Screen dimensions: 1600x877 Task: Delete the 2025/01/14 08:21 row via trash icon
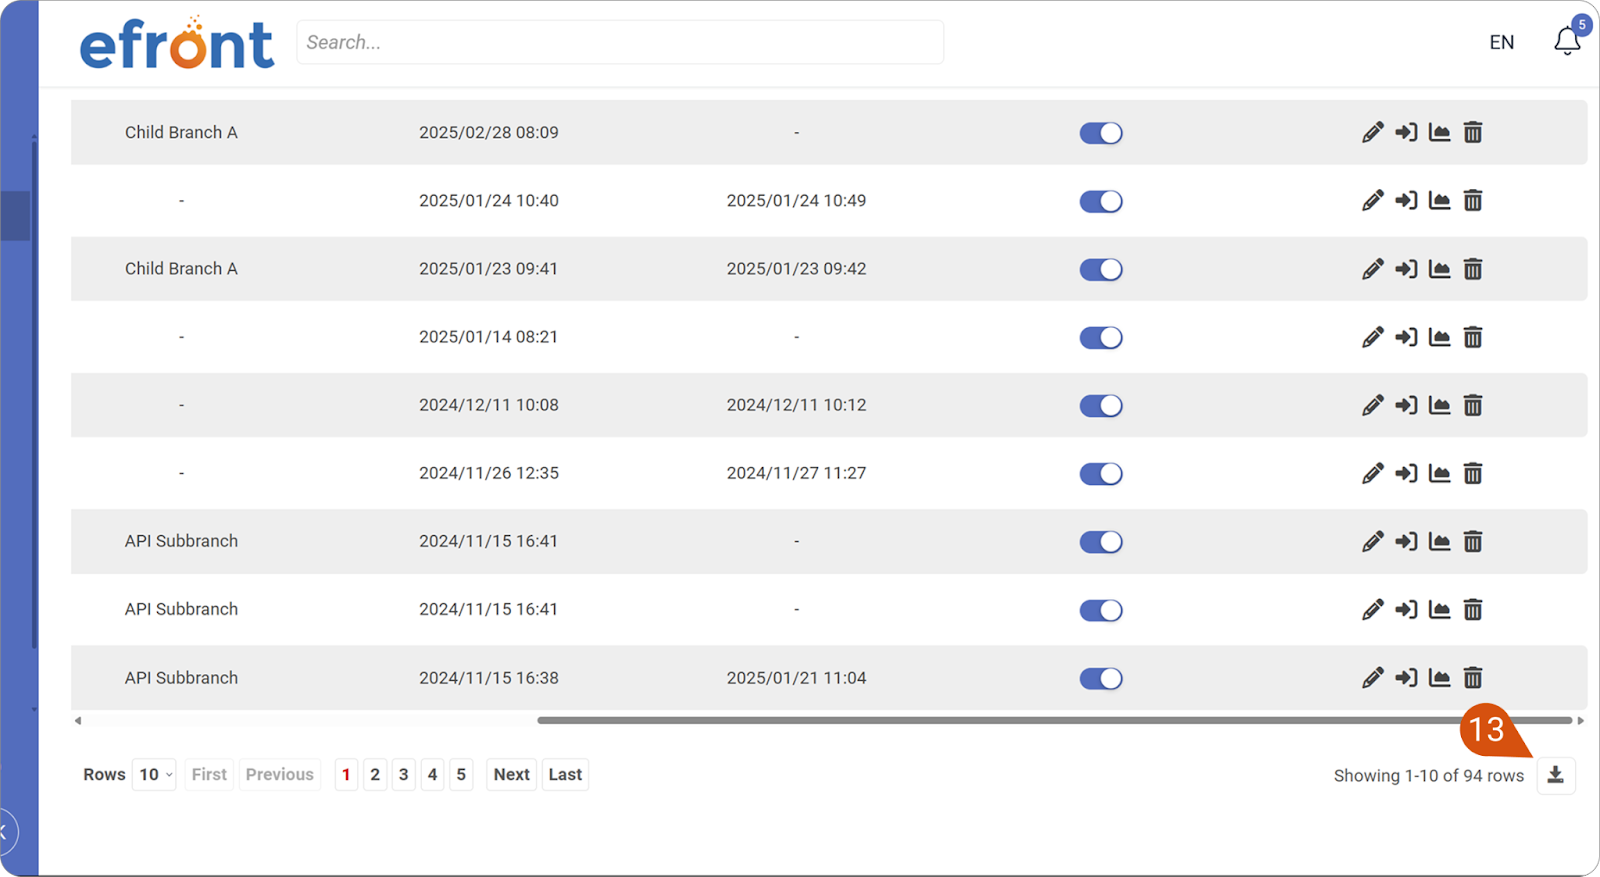(1473, 338)
